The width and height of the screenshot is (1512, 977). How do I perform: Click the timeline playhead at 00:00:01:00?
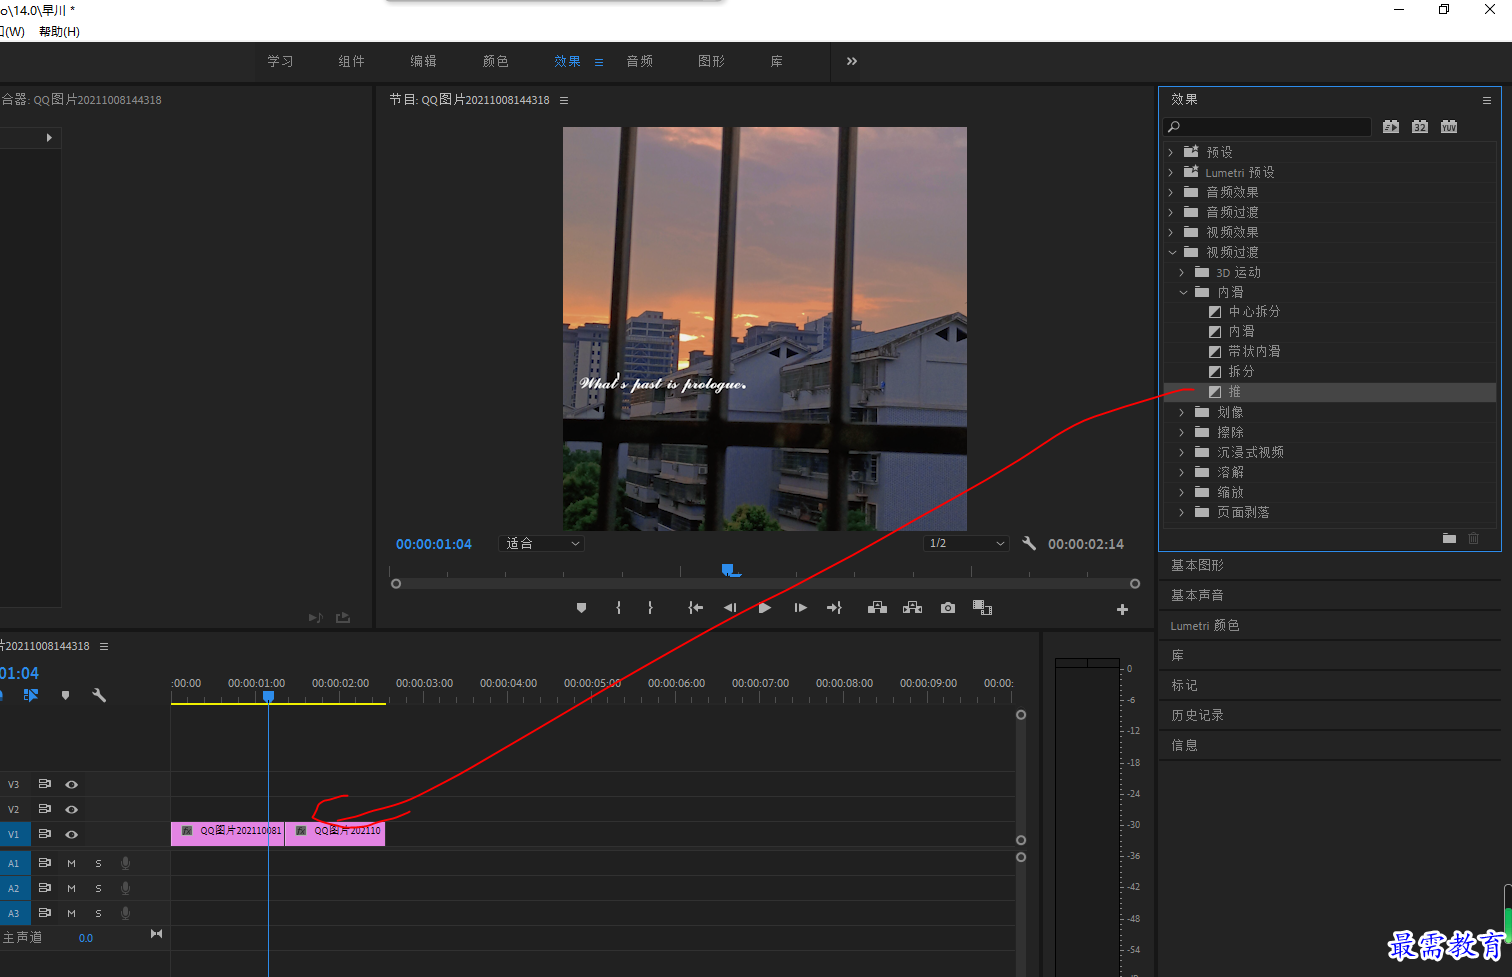tap(268, 696)
